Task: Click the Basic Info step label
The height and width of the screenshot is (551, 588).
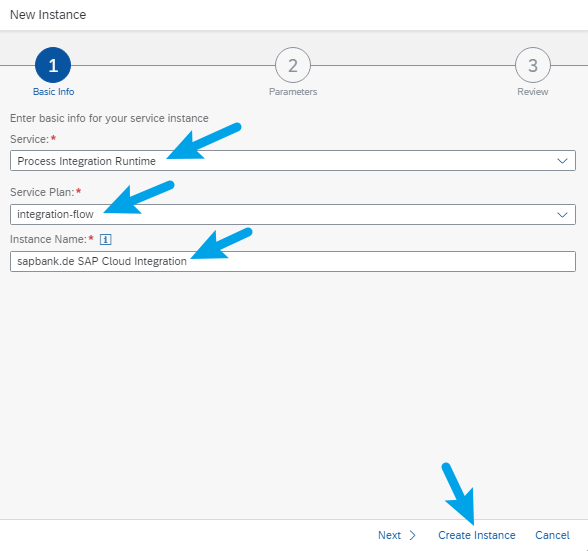Action: [x=54, y=92]
